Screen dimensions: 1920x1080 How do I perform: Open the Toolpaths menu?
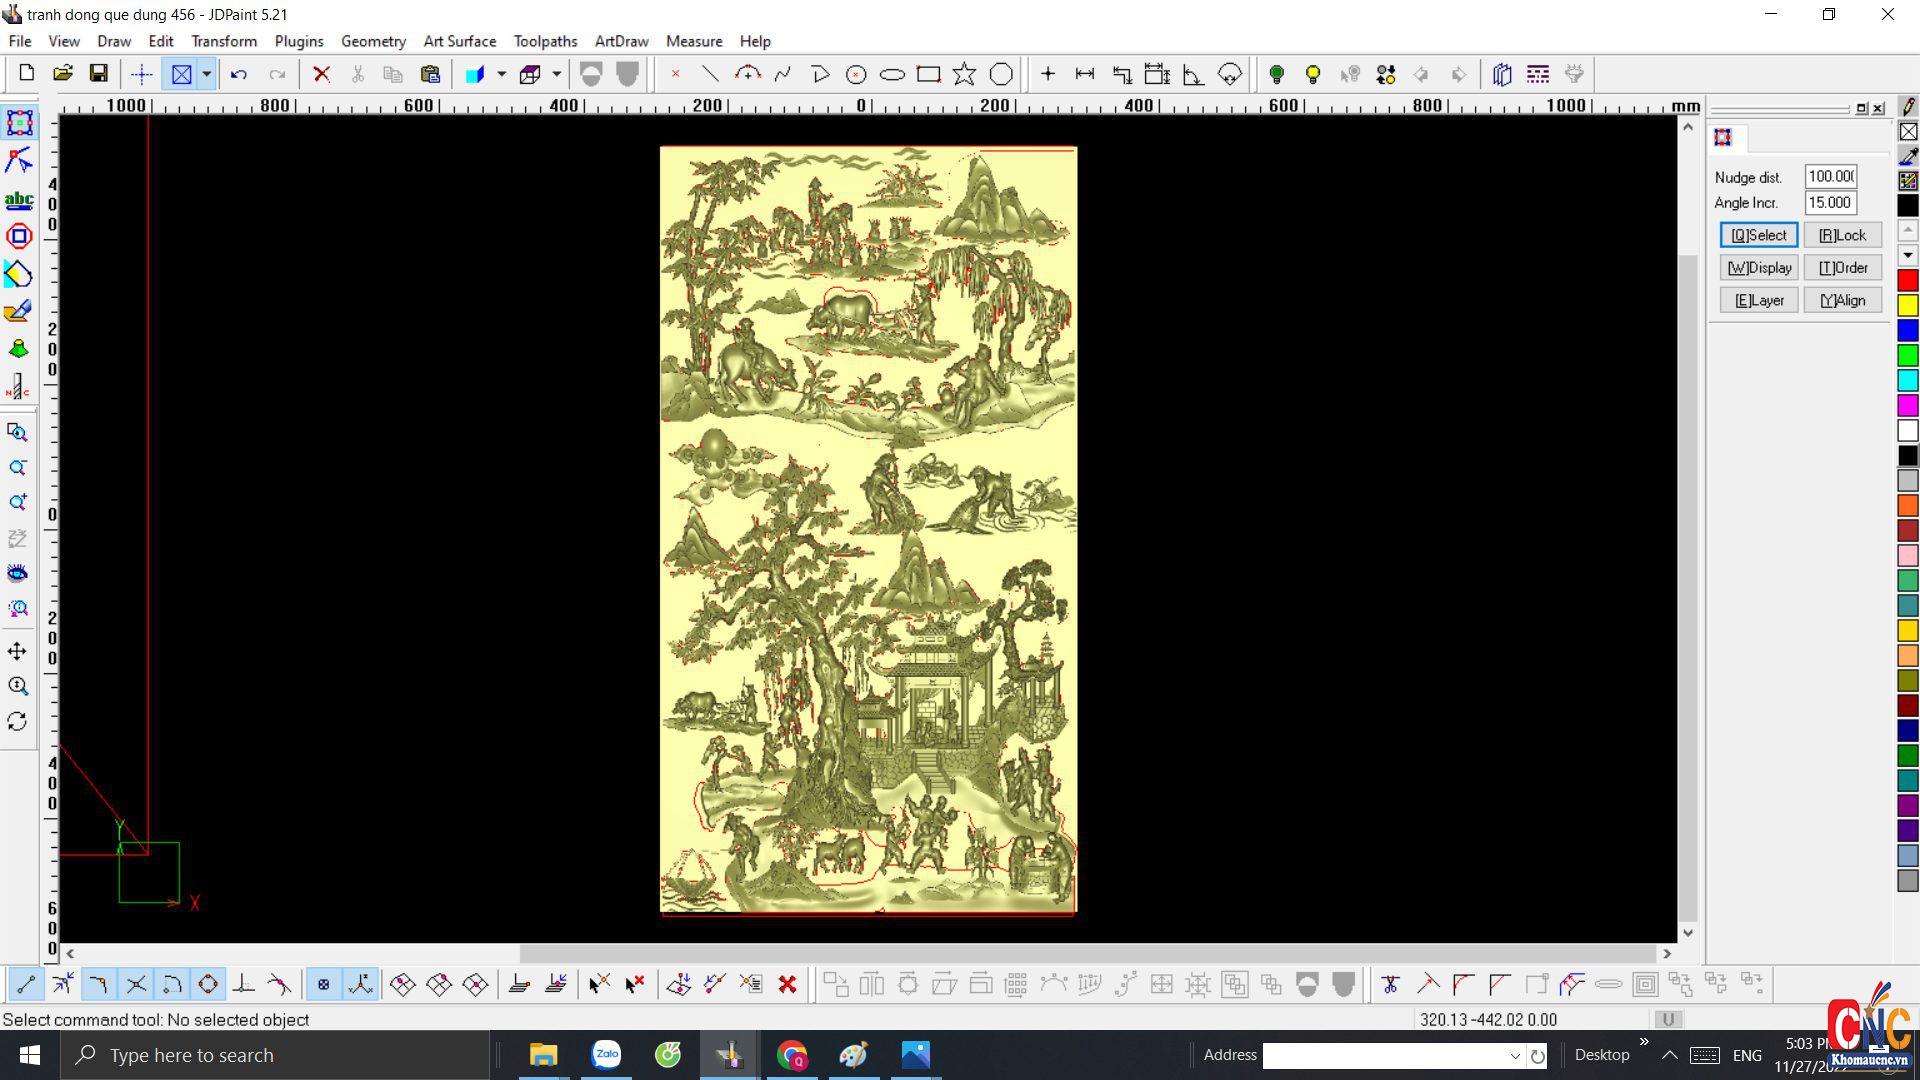click(x=545, y=41)
